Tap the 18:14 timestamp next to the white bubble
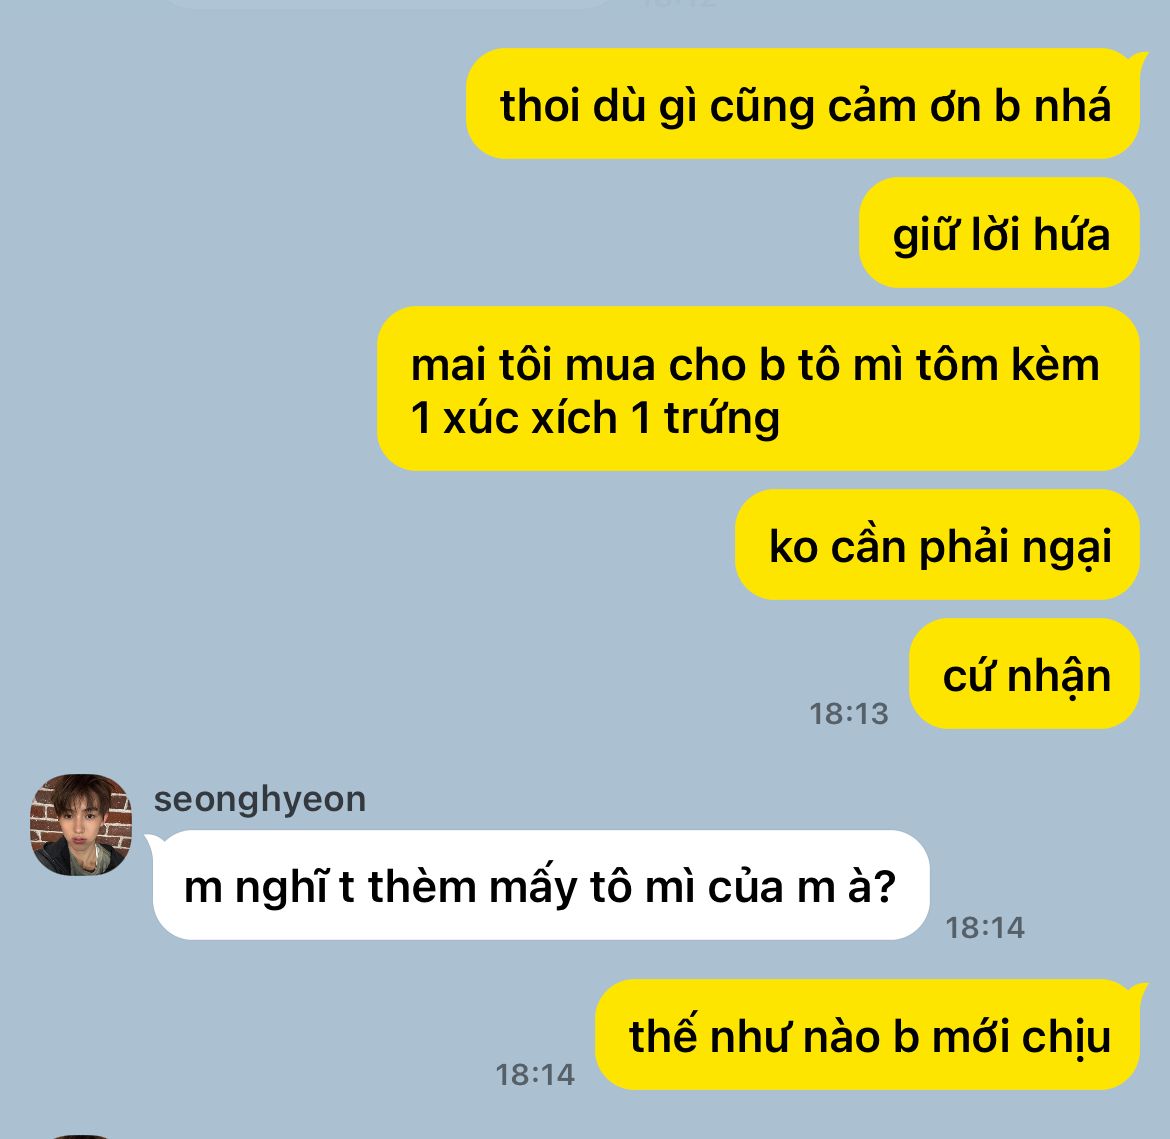Image resolution: width=1170 pixels, height=1139 pixels. (985, 928)
